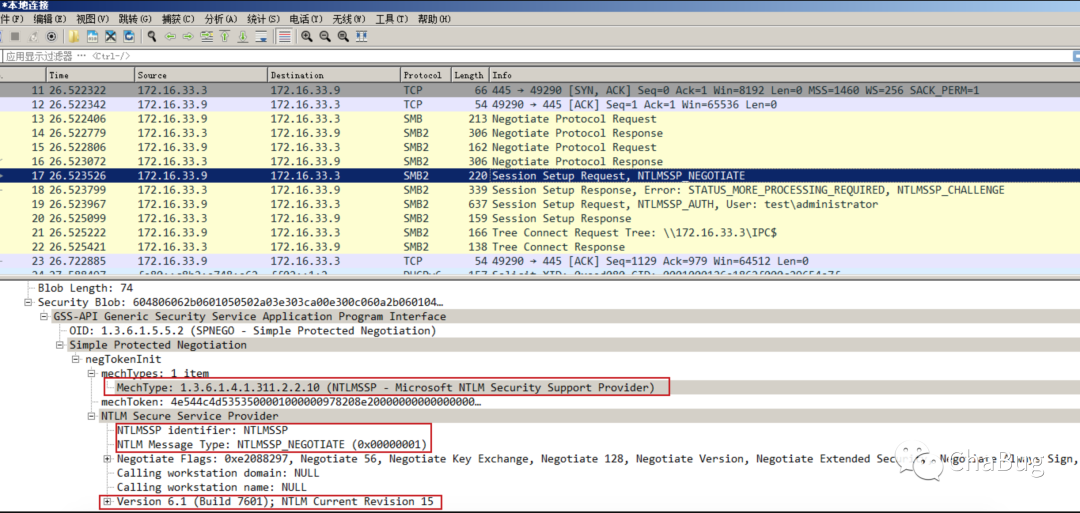Sort packets by the Source column header

[201, 75]
